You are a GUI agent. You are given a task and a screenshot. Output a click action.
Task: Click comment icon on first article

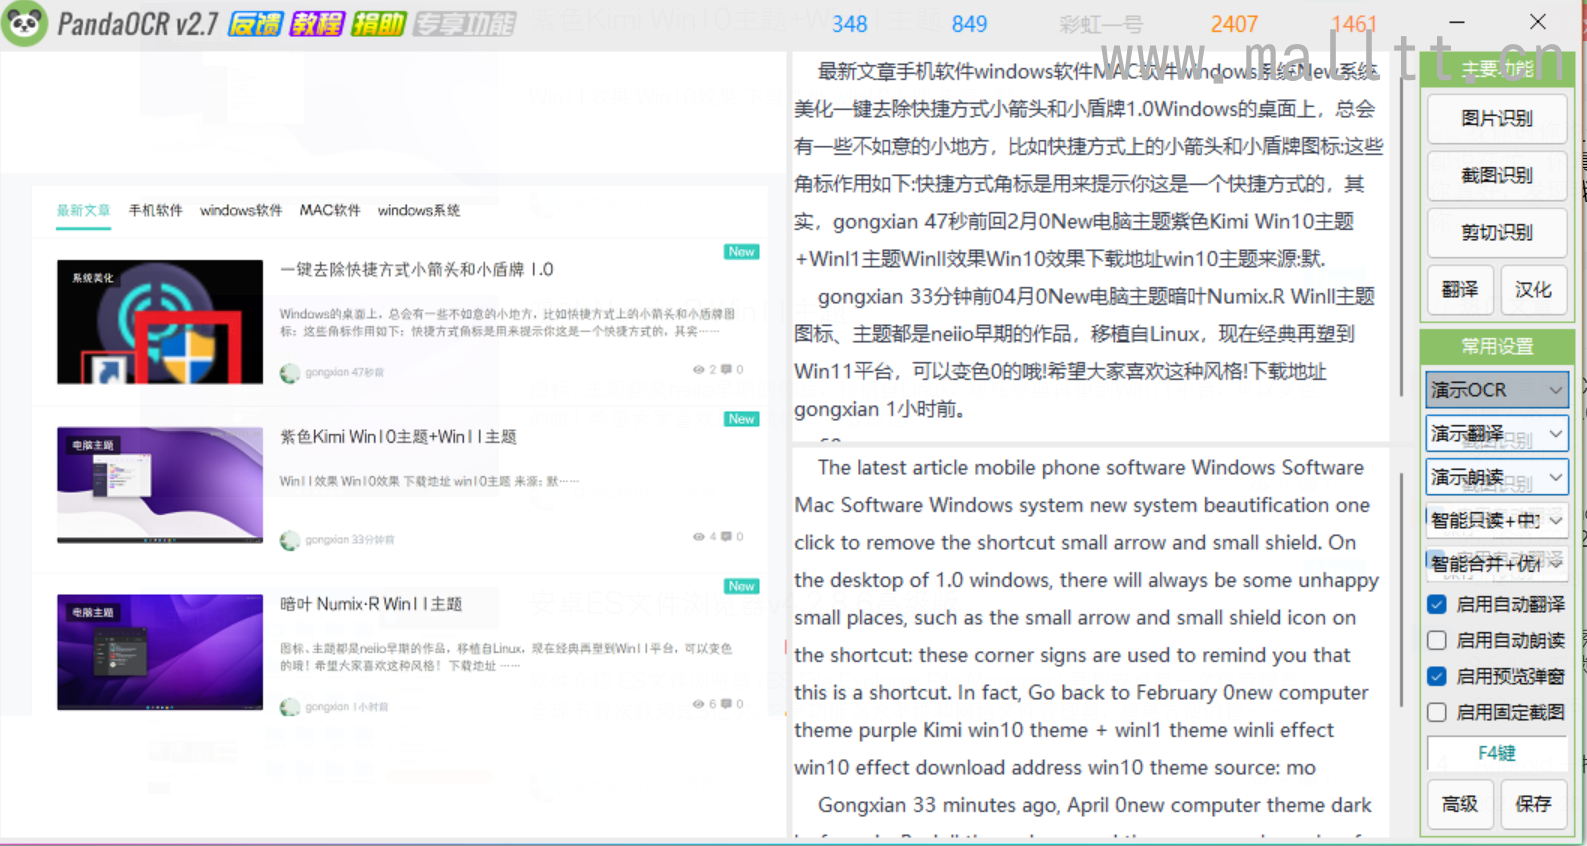click(726, 370)
